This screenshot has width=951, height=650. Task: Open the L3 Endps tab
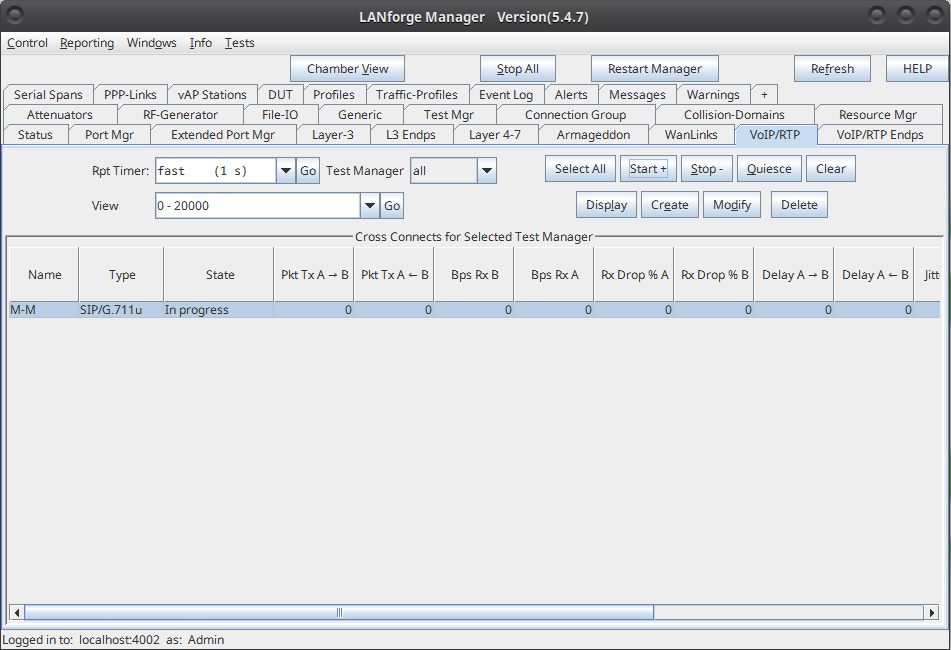click(411, 135)
